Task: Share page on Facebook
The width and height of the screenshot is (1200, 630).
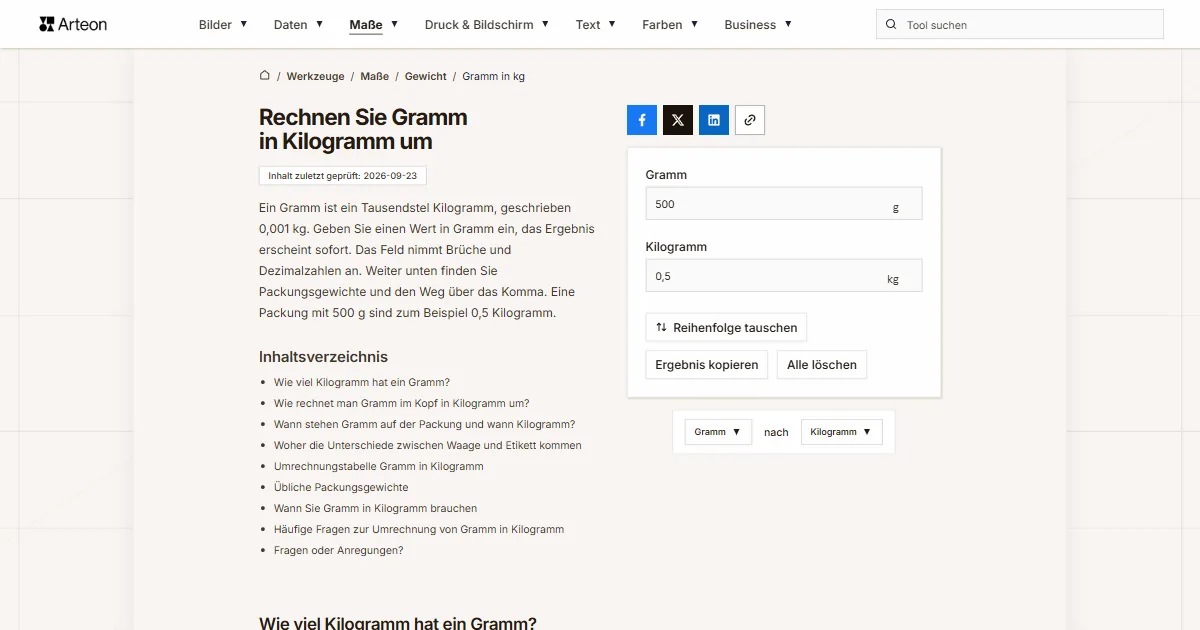Action: pos(642,120)
